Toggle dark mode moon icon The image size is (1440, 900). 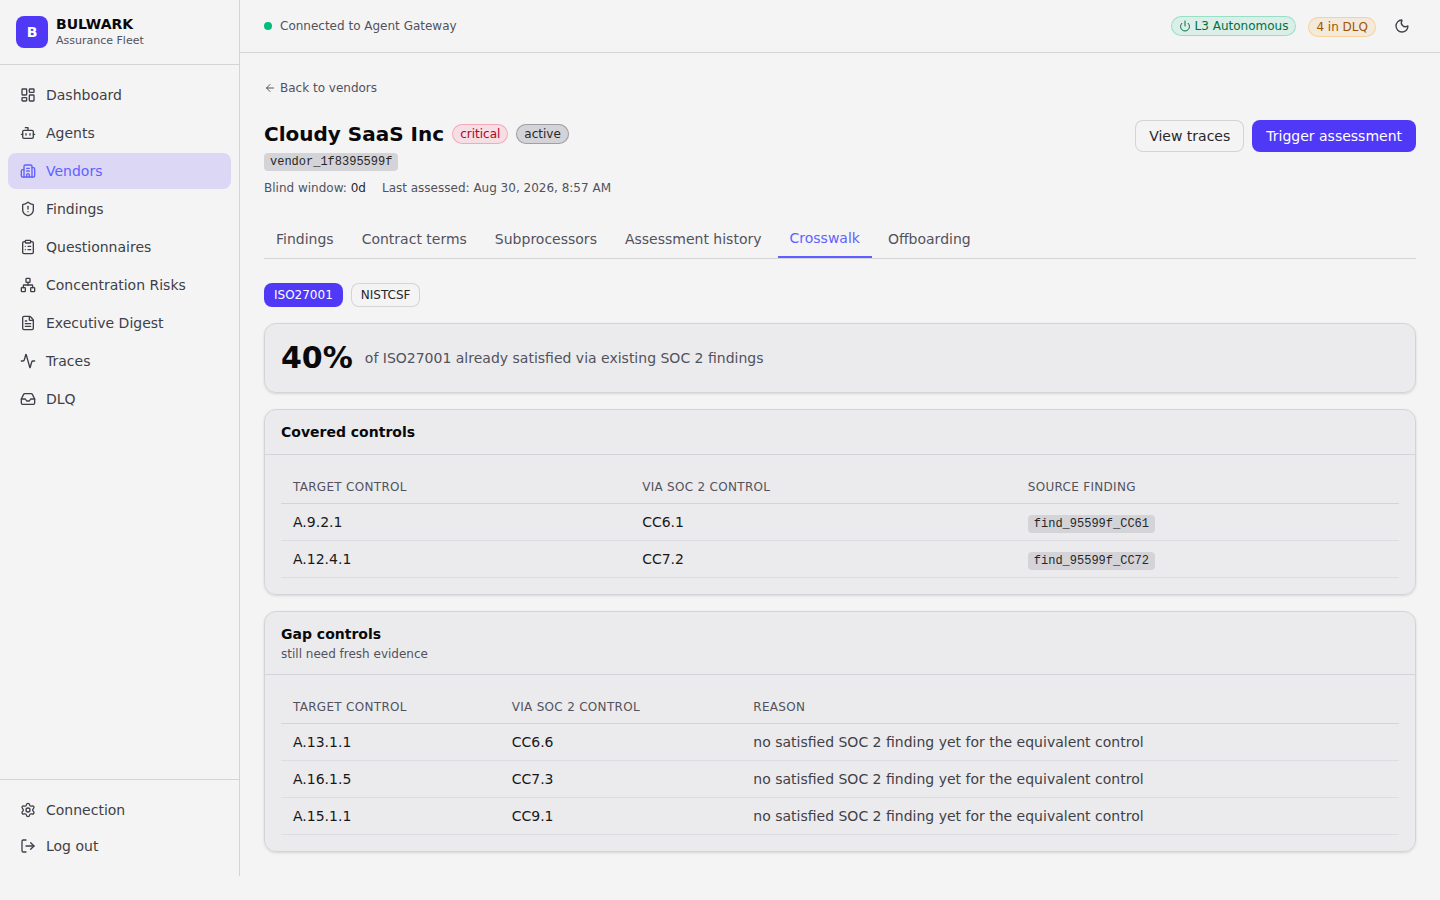1402,26
